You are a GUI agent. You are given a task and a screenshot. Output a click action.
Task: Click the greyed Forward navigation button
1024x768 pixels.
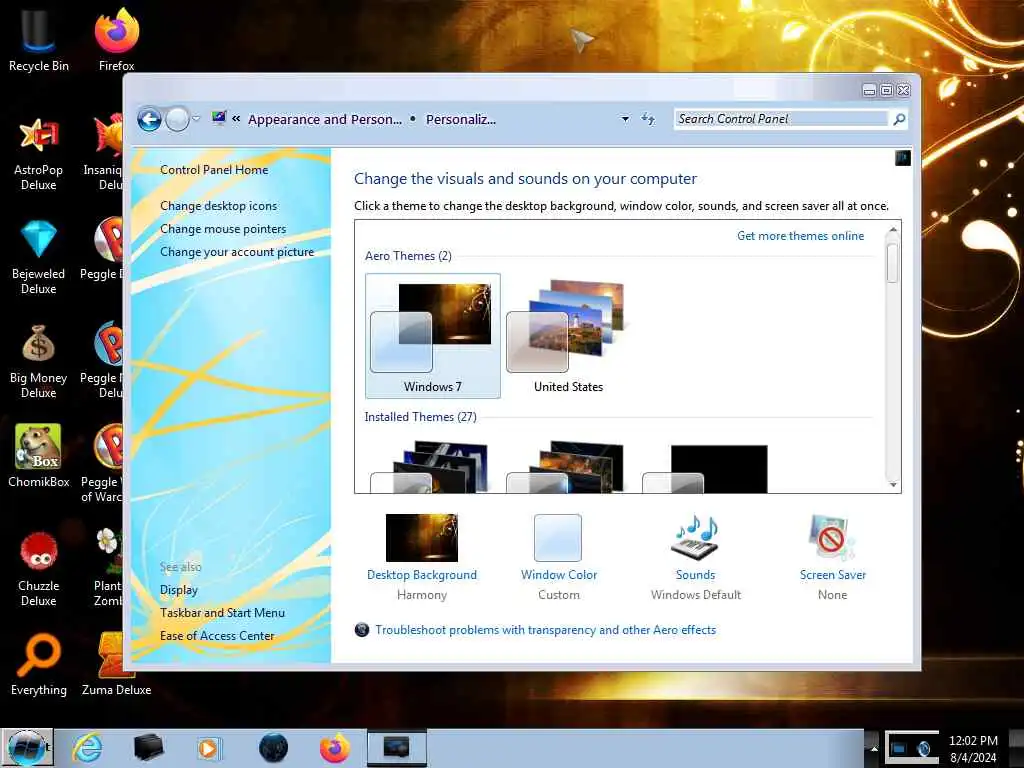point(177,120)
